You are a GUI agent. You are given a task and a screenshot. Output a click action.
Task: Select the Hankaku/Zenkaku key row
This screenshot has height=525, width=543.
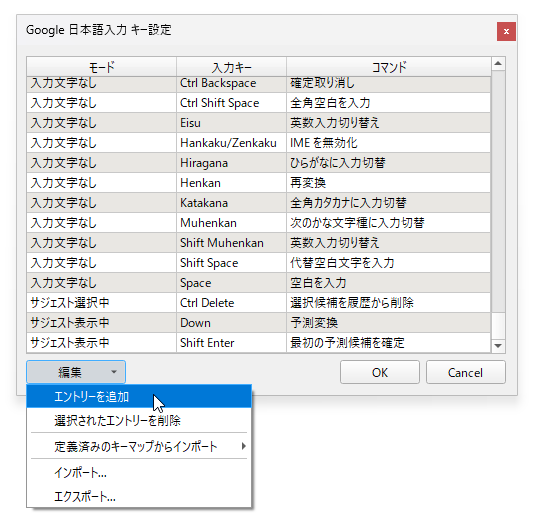(x=259, y=143)
